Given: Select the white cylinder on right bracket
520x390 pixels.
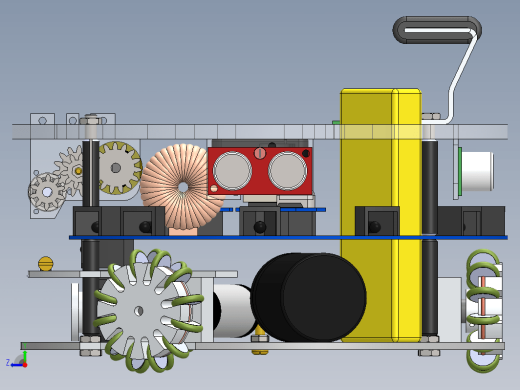Looking at the screenshot, I should coord(477,171).
